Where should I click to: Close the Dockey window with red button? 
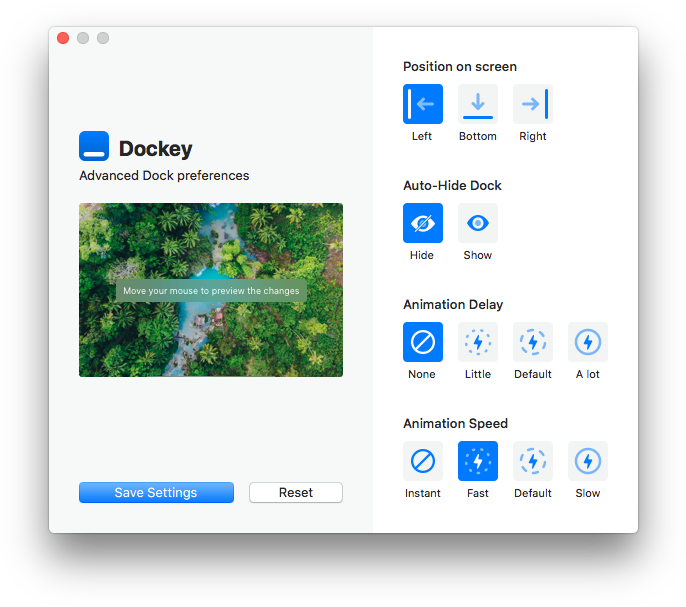point(63,38)
